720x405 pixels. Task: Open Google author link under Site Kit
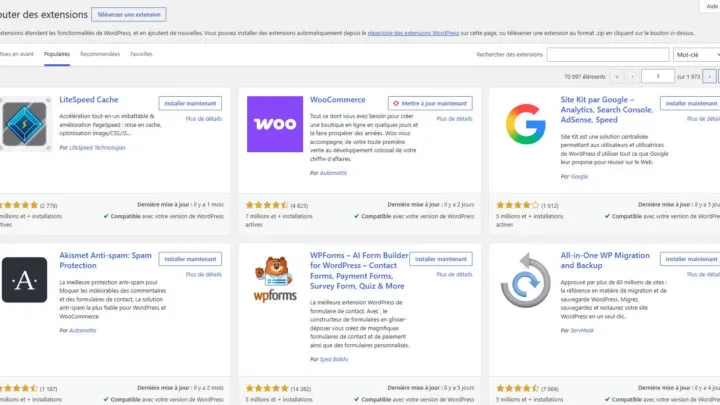(579, 176)
